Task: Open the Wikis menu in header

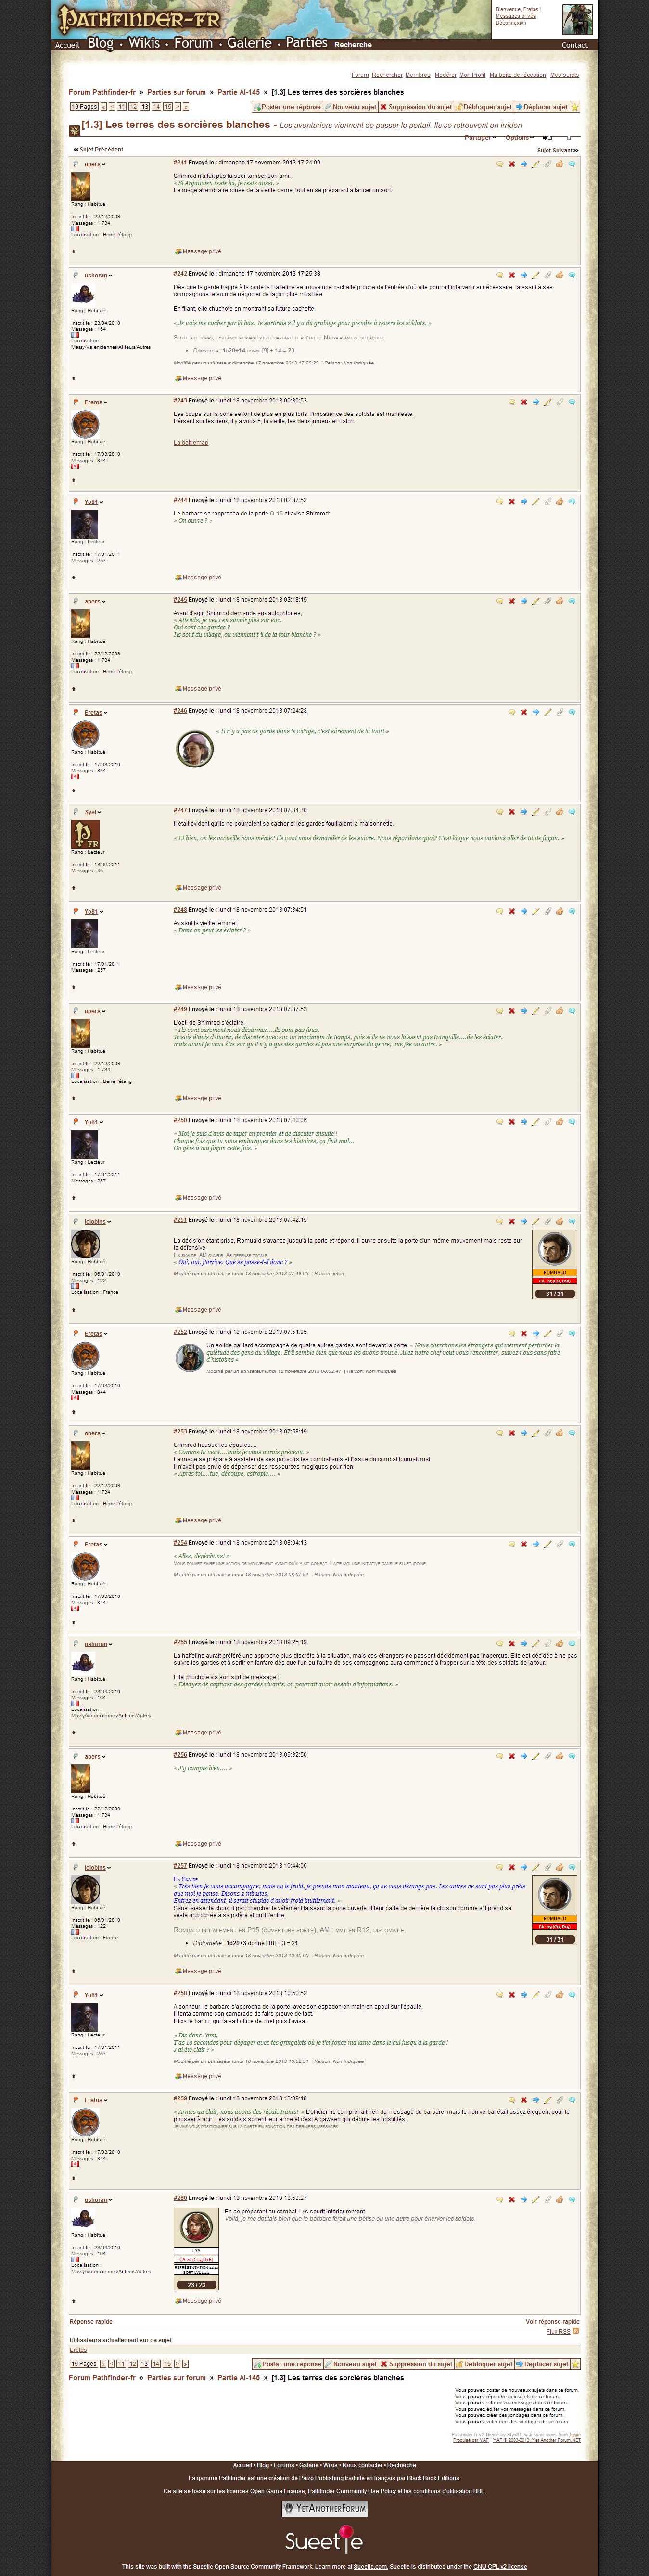Action: (143, 43)
